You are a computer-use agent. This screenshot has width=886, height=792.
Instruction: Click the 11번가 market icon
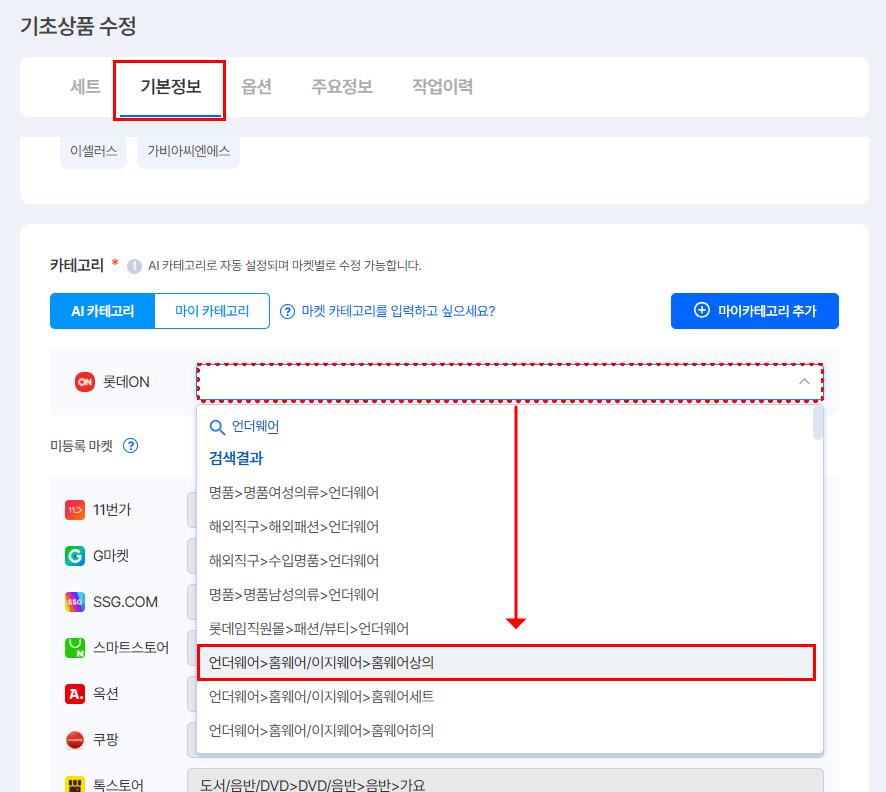75,510
